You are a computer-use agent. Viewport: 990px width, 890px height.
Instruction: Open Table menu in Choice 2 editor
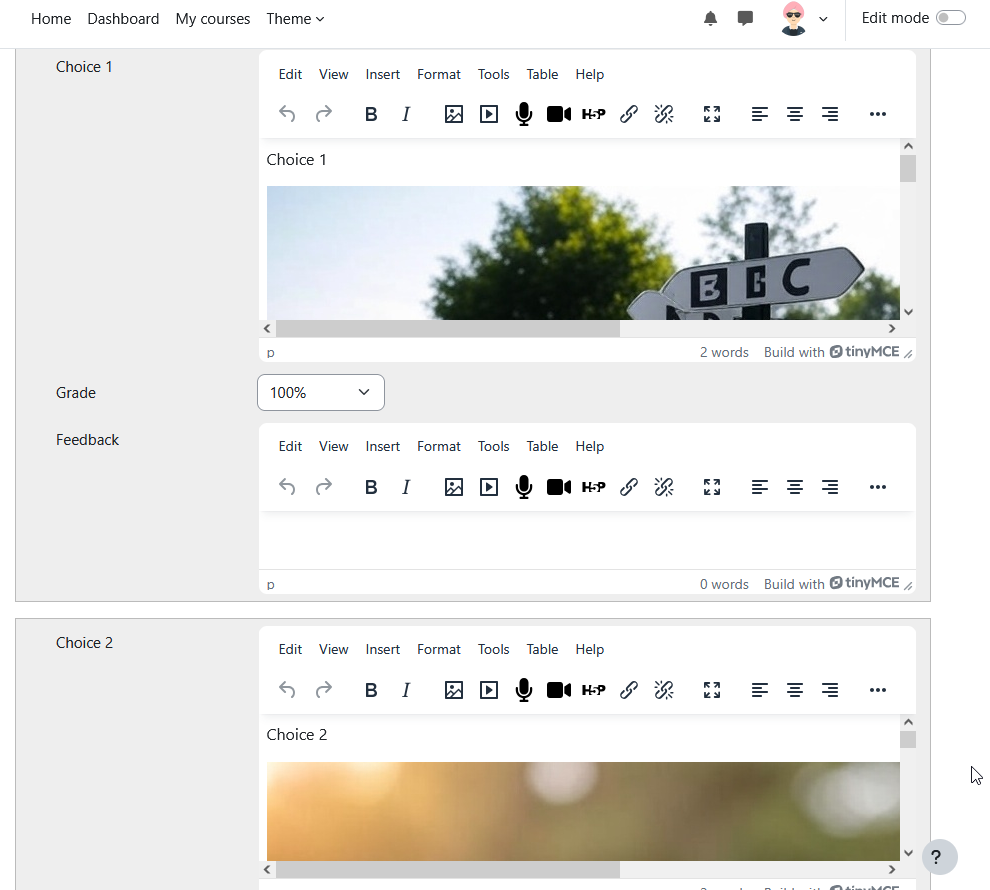[x=542, y=650]
